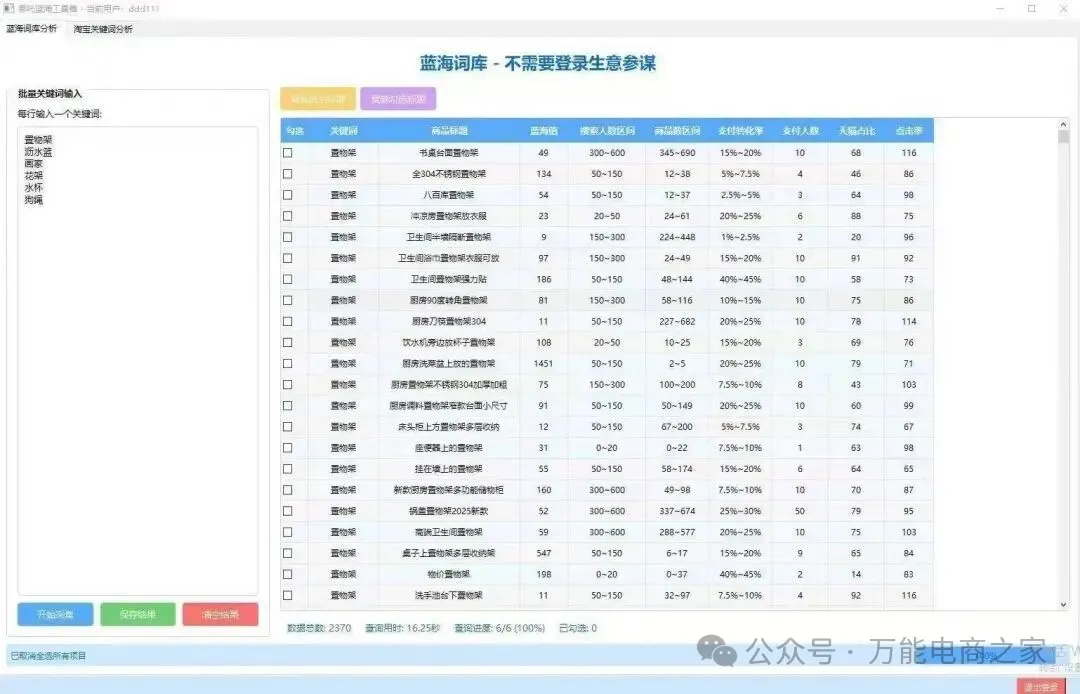Viewport: 1080px width, 694px height.
Task: Click inside the batch keyword input box
Action: tap(138, 400)
